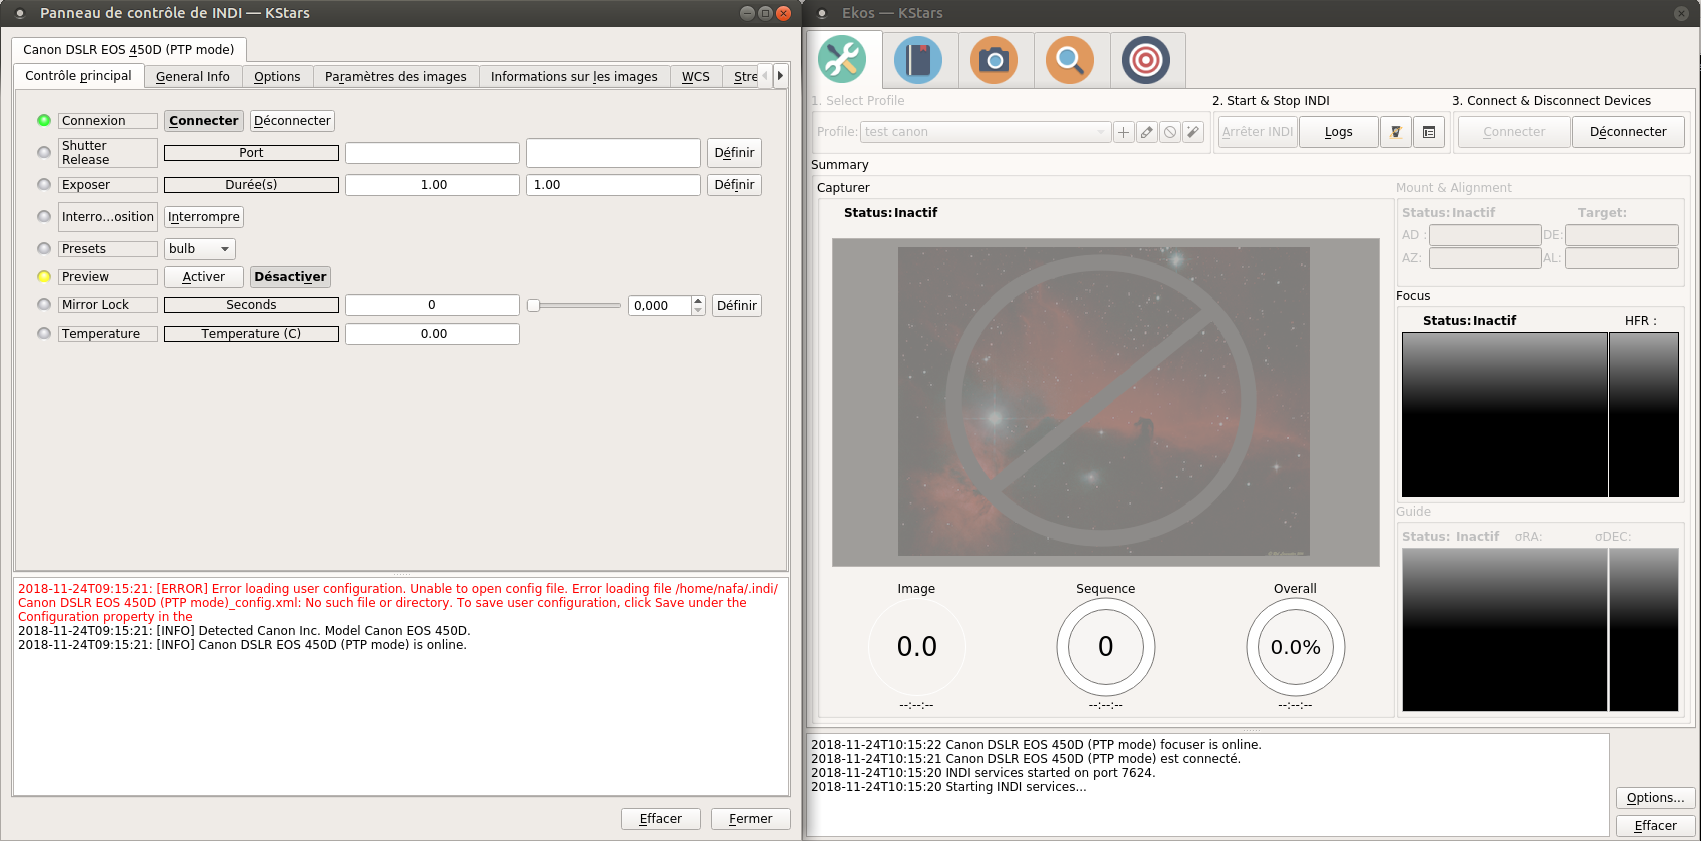1701x841 pixels.
Task: Open the Informations sur les images tab
Action: click(x=574, y=77)
